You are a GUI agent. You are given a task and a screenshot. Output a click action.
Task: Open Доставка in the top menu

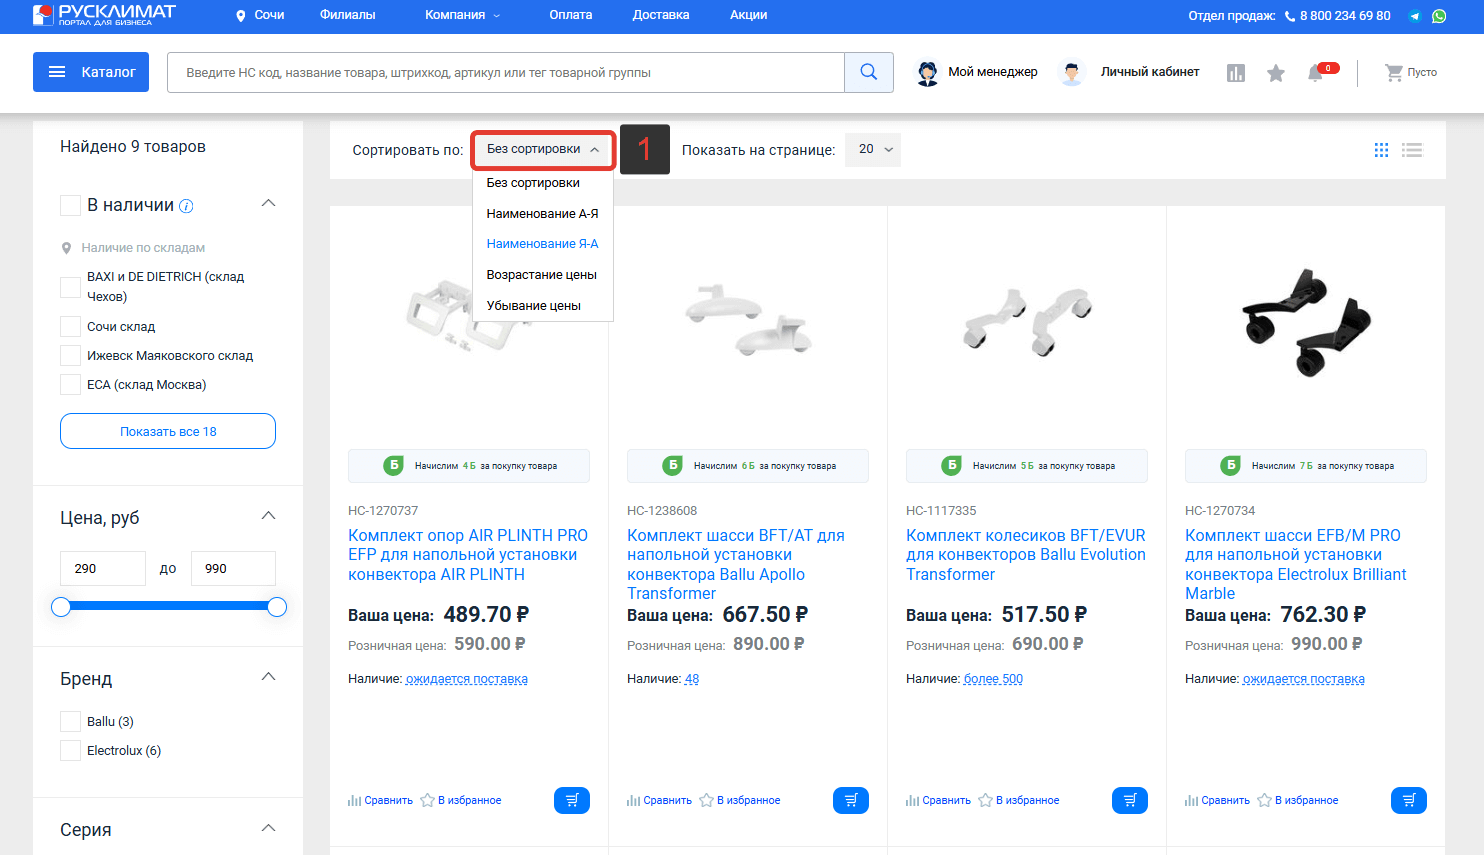661,15
